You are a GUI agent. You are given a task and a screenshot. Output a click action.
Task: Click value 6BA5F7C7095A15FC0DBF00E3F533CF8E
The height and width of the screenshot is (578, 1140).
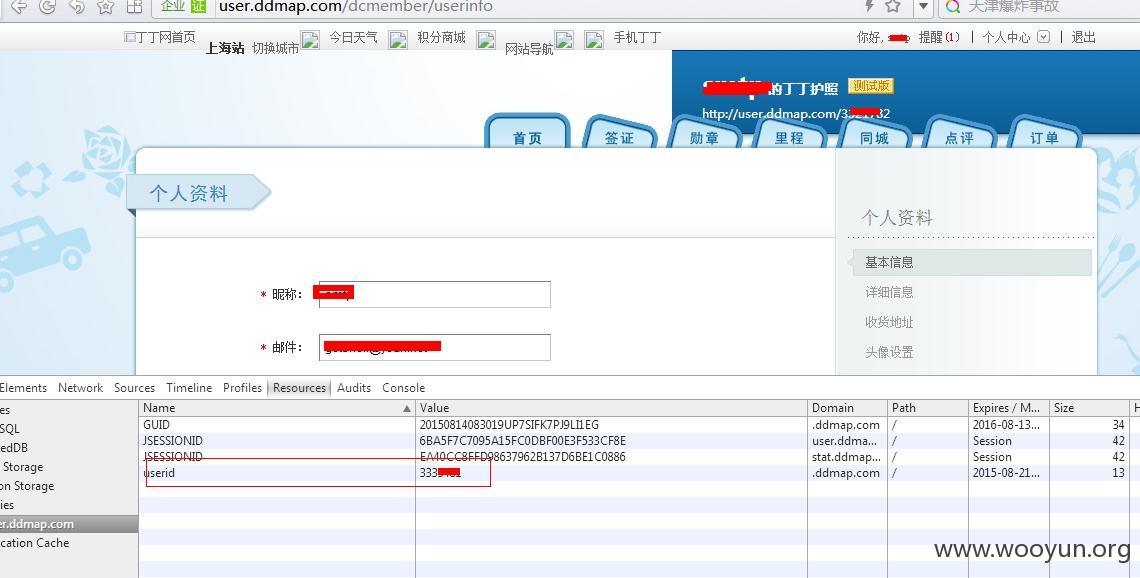(x=523, y=441)
